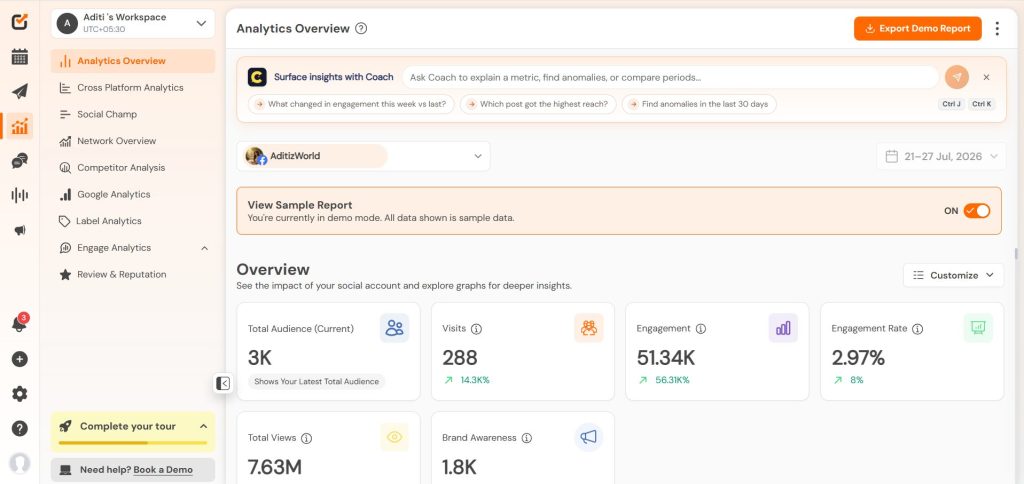Open the settings gear icon
The width and height of the screenshot is (1024, 484).
pos(20,394)
